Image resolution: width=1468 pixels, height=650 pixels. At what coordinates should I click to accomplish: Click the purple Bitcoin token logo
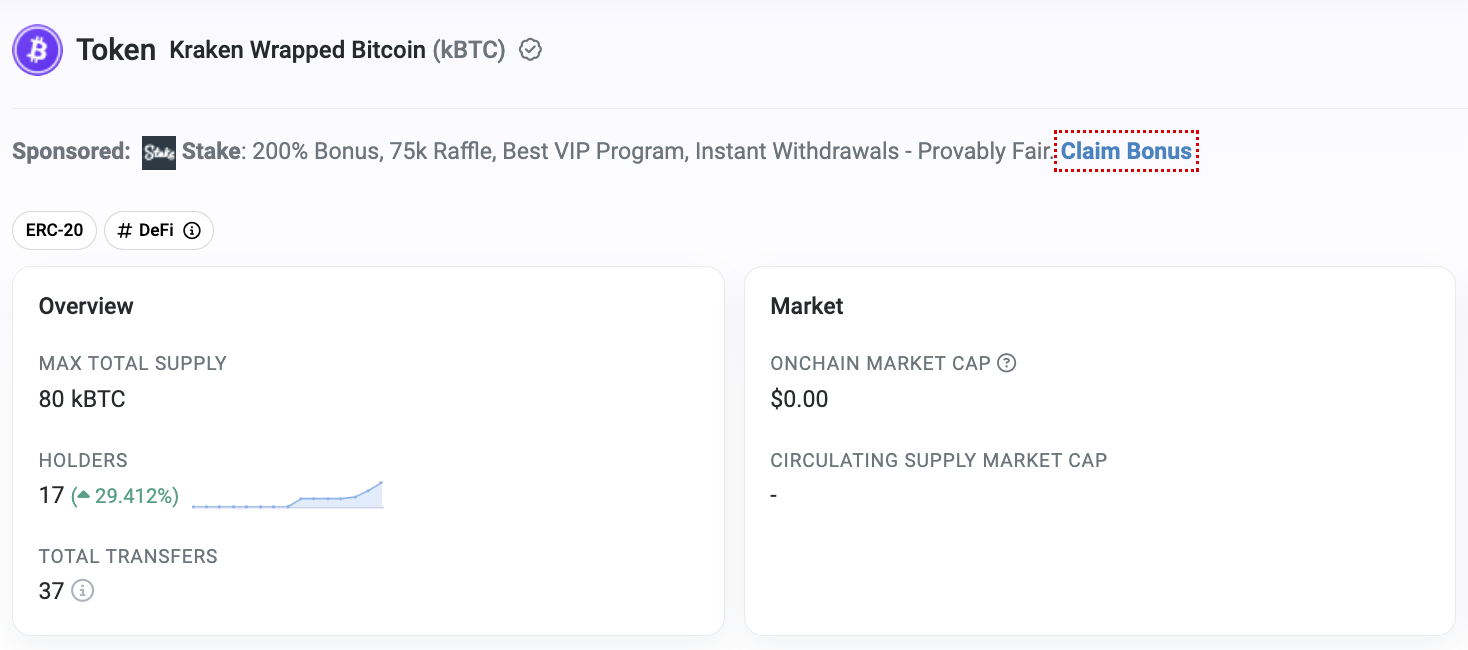(38, 50)
